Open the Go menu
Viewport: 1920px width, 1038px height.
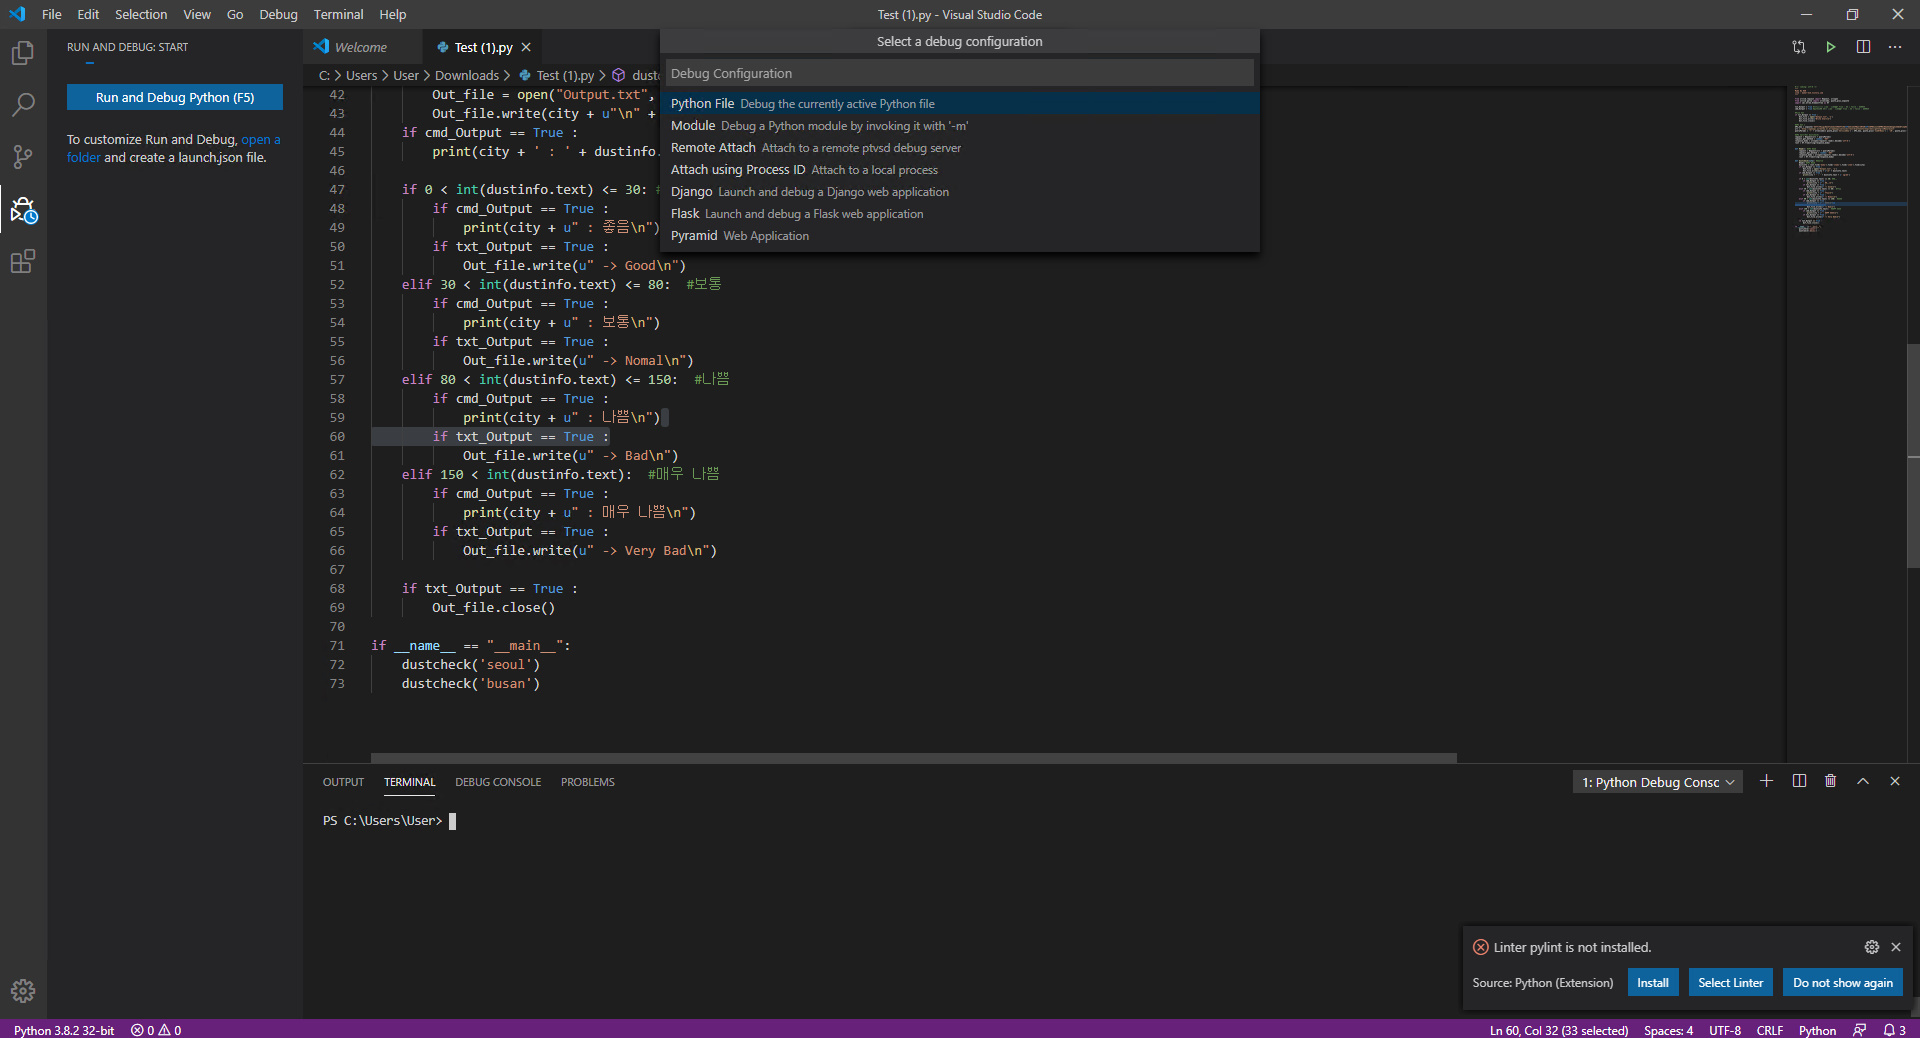pos(235,14)
